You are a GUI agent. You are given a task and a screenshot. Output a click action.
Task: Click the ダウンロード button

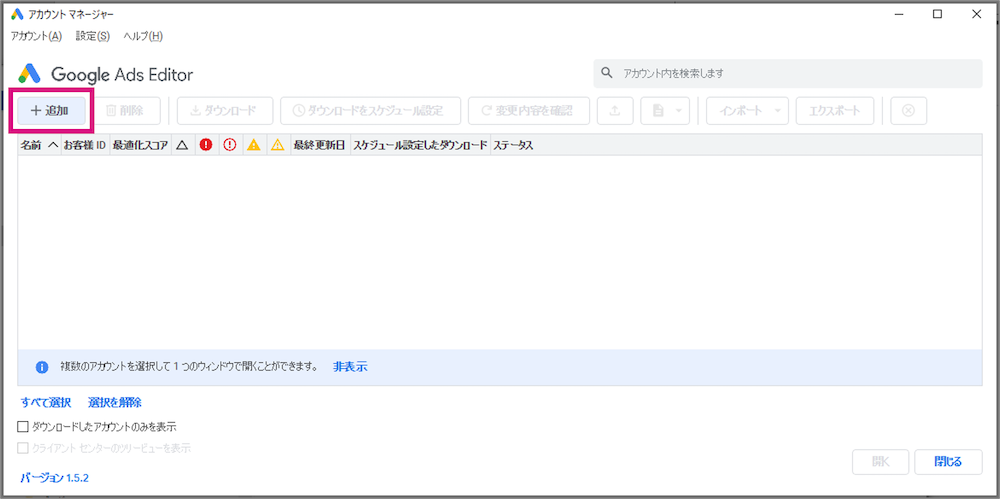point(224,110)
